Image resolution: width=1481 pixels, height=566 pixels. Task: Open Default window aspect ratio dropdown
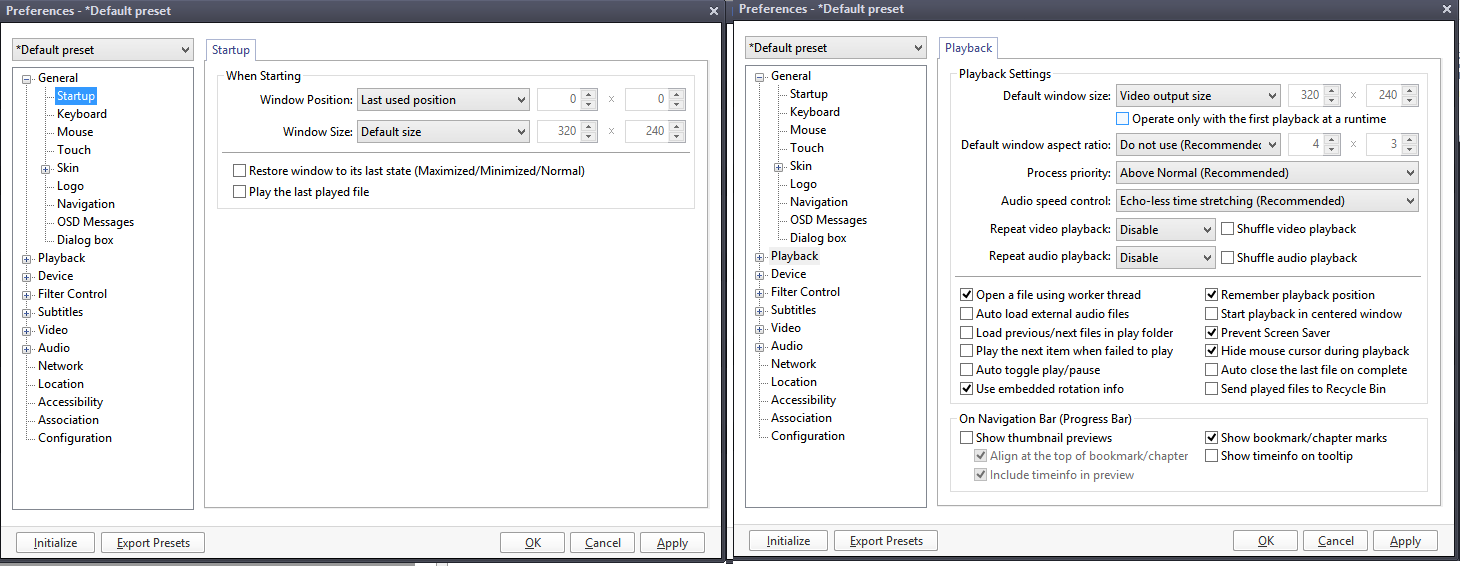(1198, 145)
